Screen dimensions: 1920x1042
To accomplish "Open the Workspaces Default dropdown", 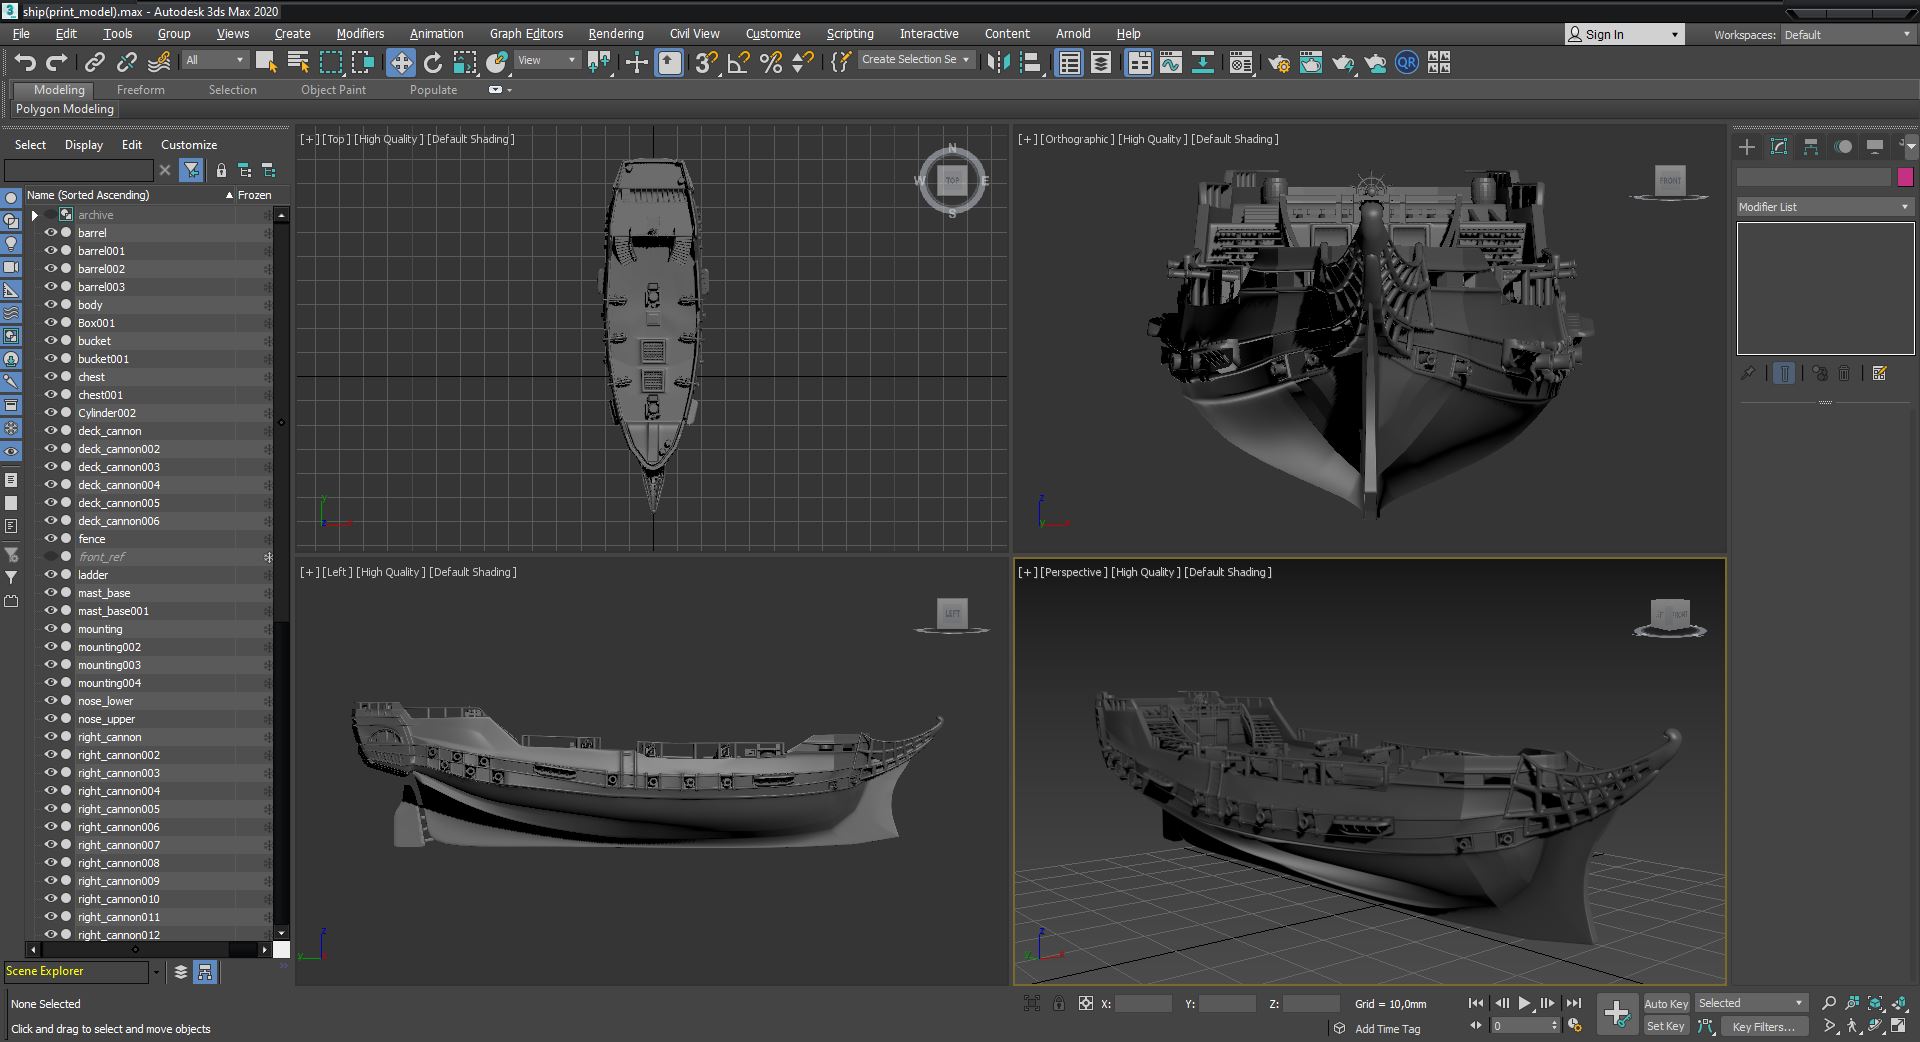I will click(1847, 34).
